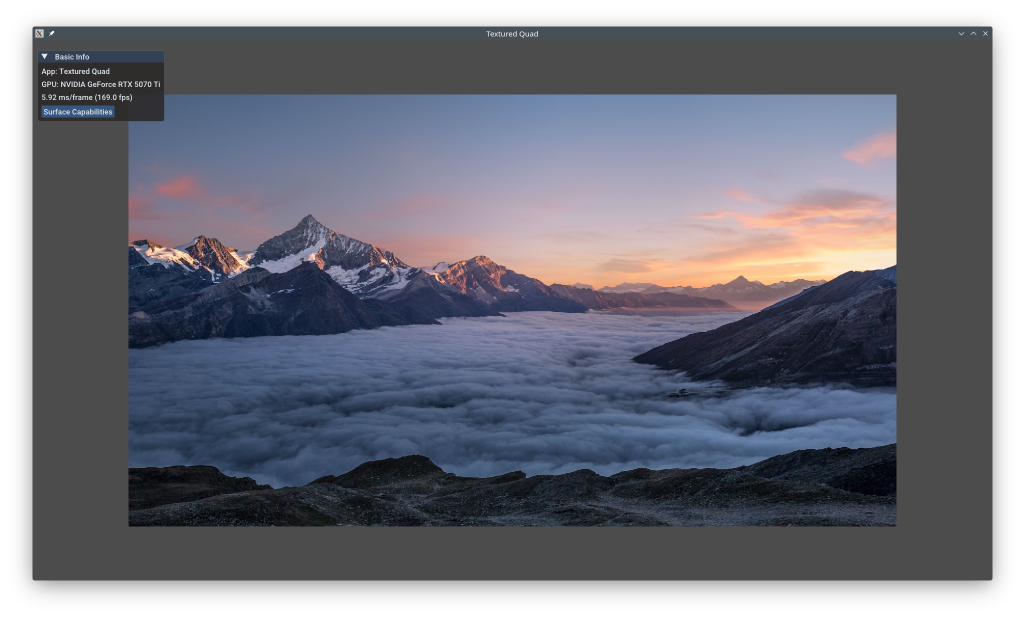
Task: Click the ms/frame fps readout
Action: pos(87,97)
